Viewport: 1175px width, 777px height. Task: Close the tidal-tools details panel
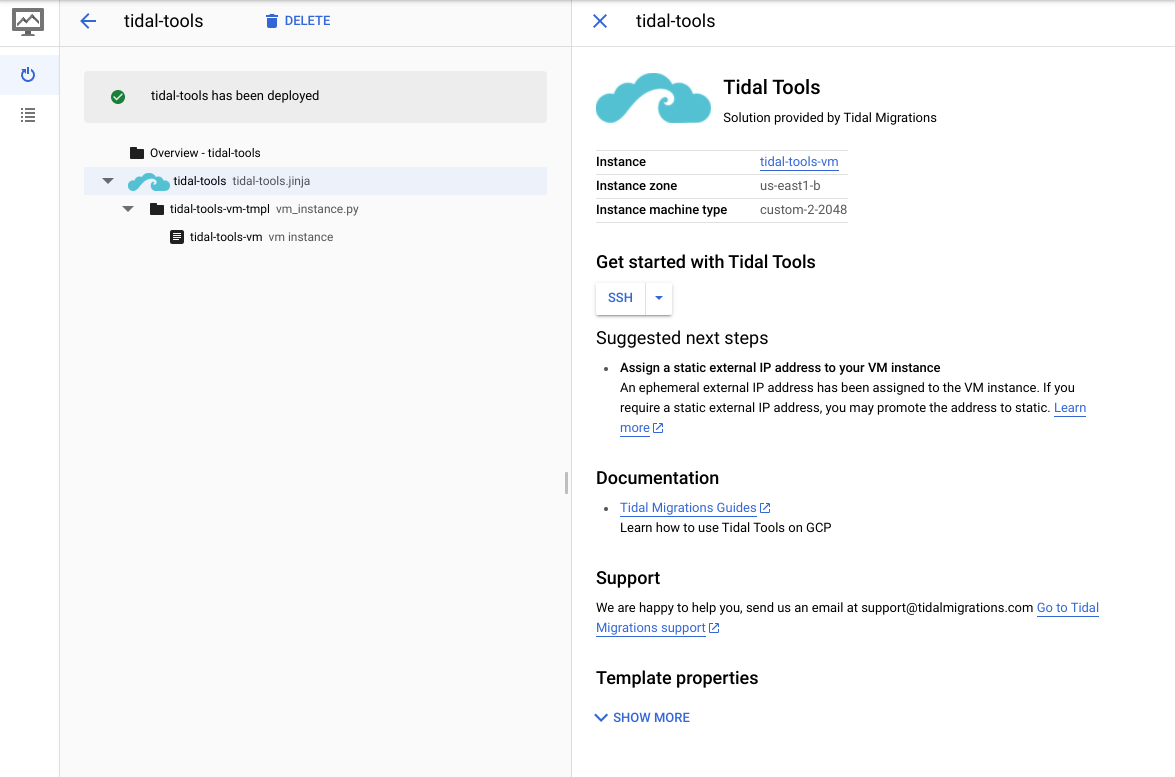(x=600, y=21)
